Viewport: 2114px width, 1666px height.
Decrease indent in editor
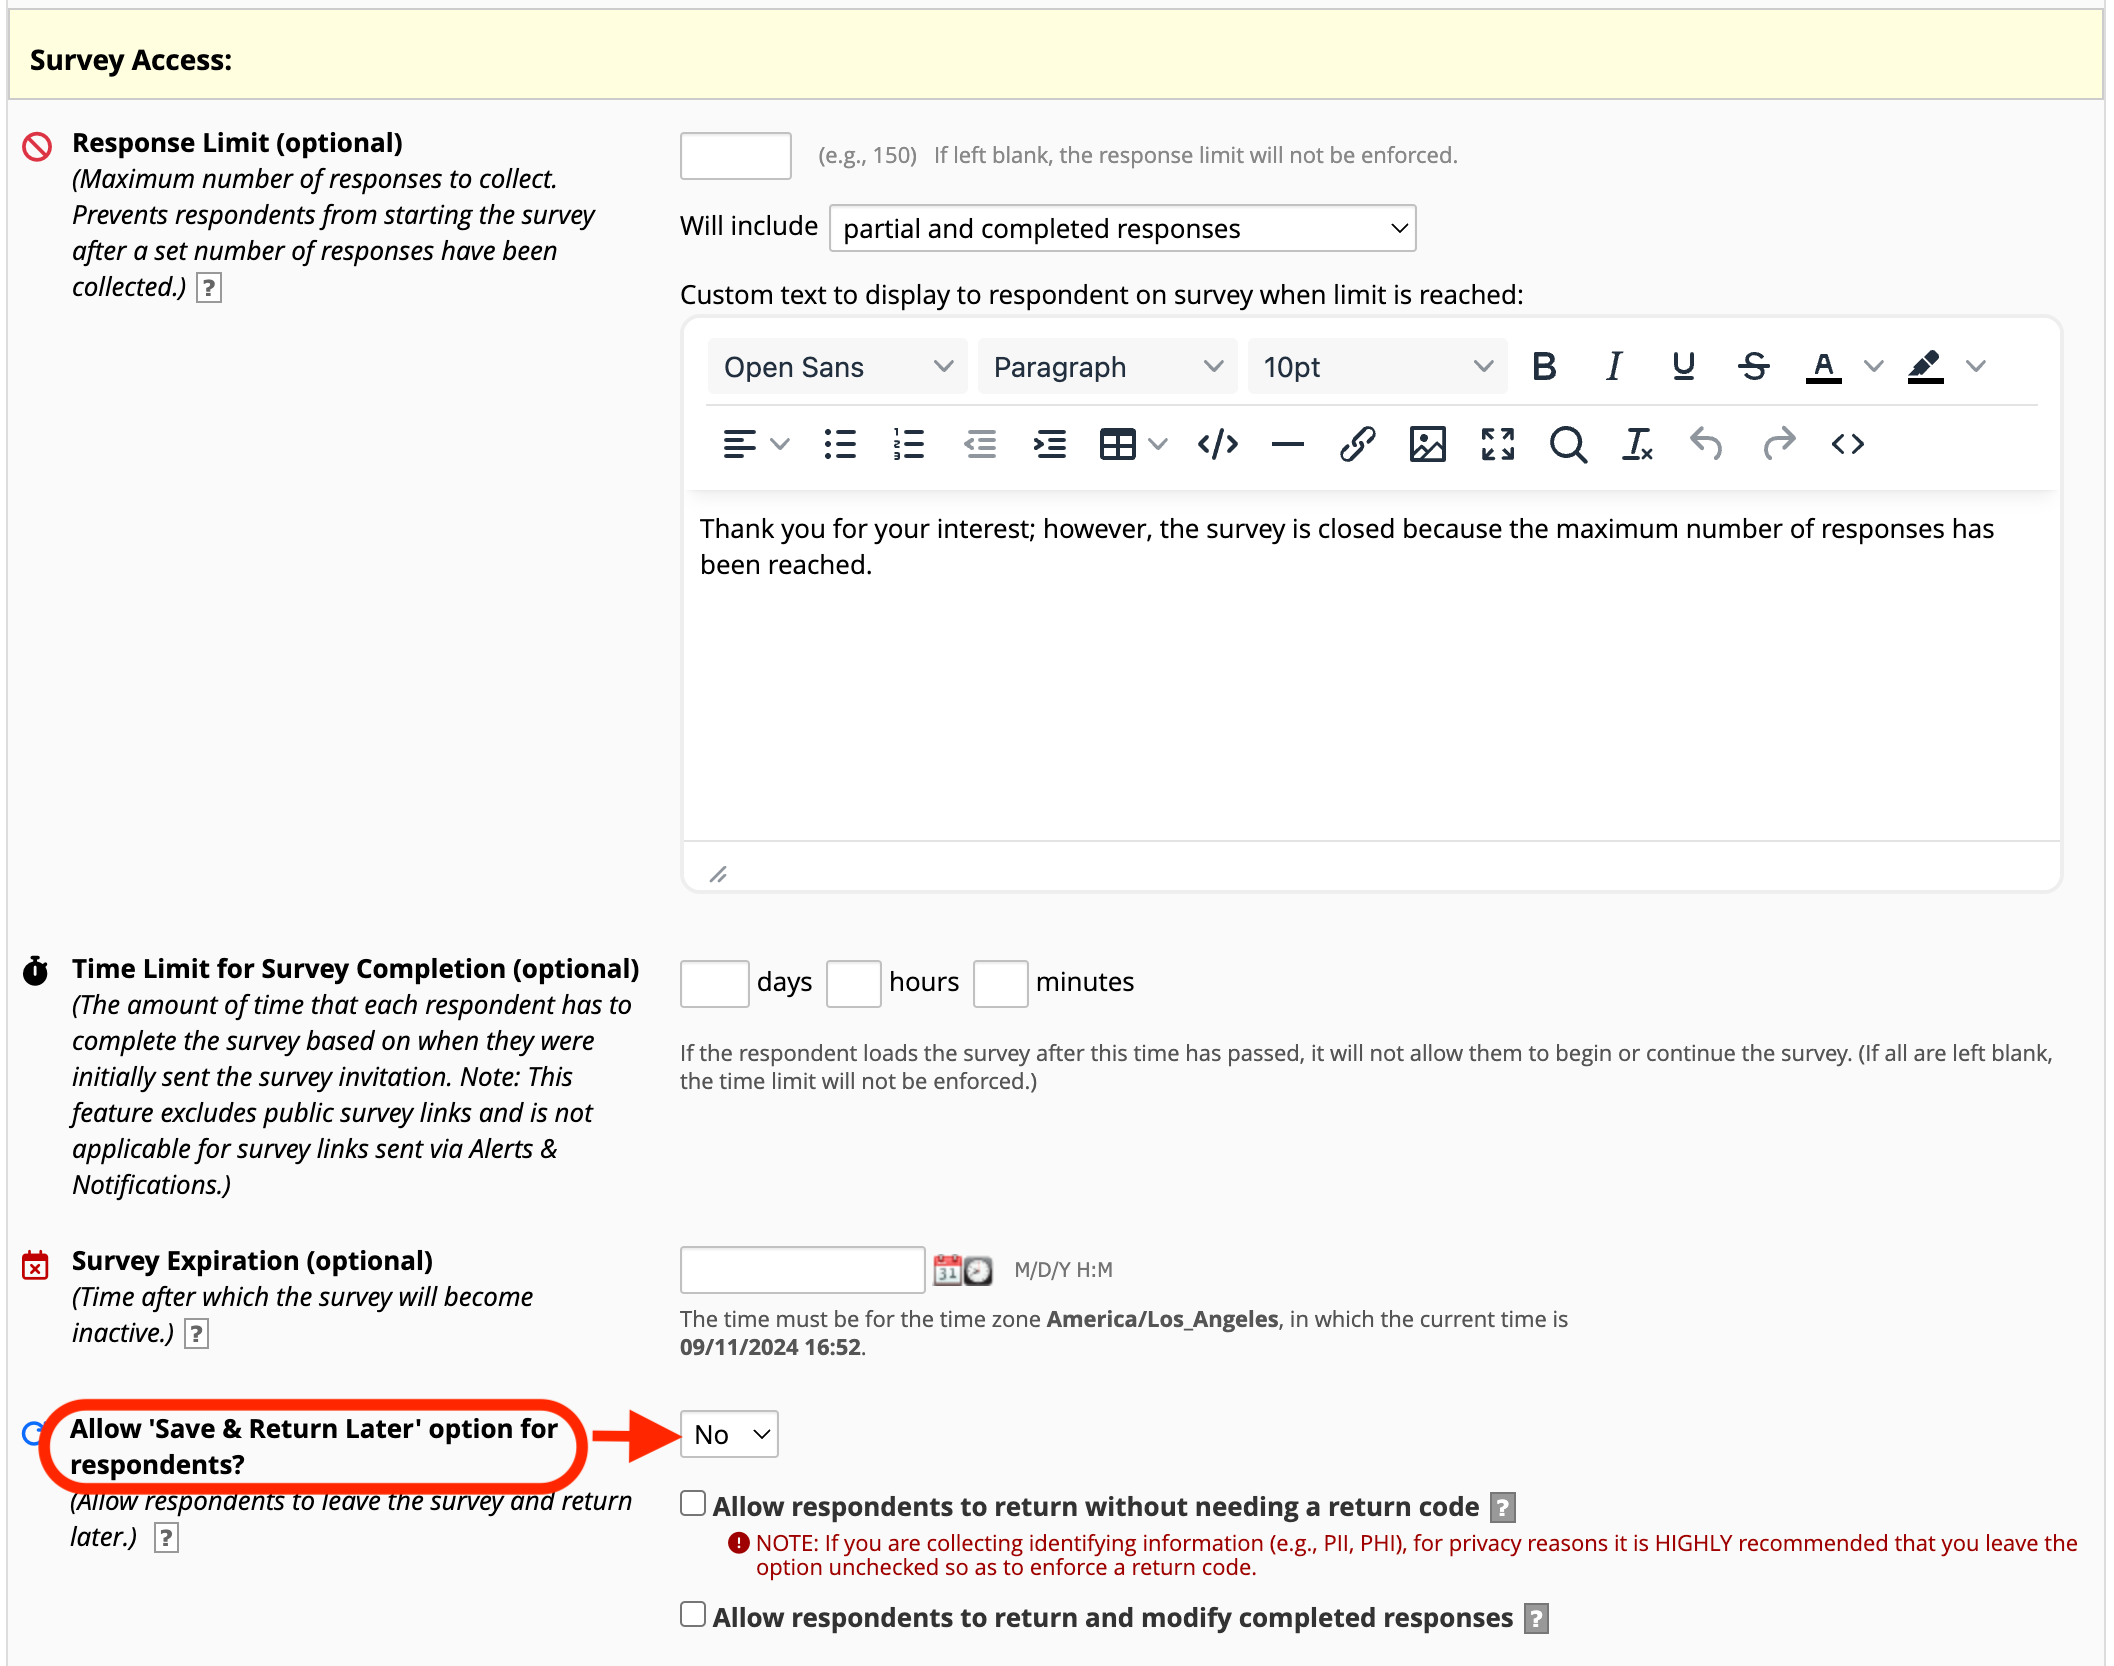click(x=980, y=444)
